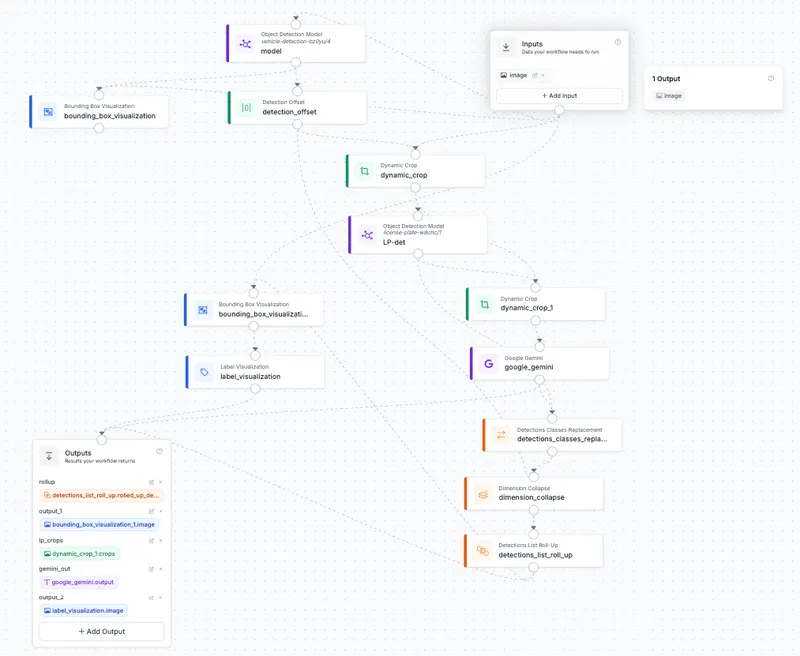
Task: Delete the lp_crops output
Action: pyautogui.click(x=161, y=541)
